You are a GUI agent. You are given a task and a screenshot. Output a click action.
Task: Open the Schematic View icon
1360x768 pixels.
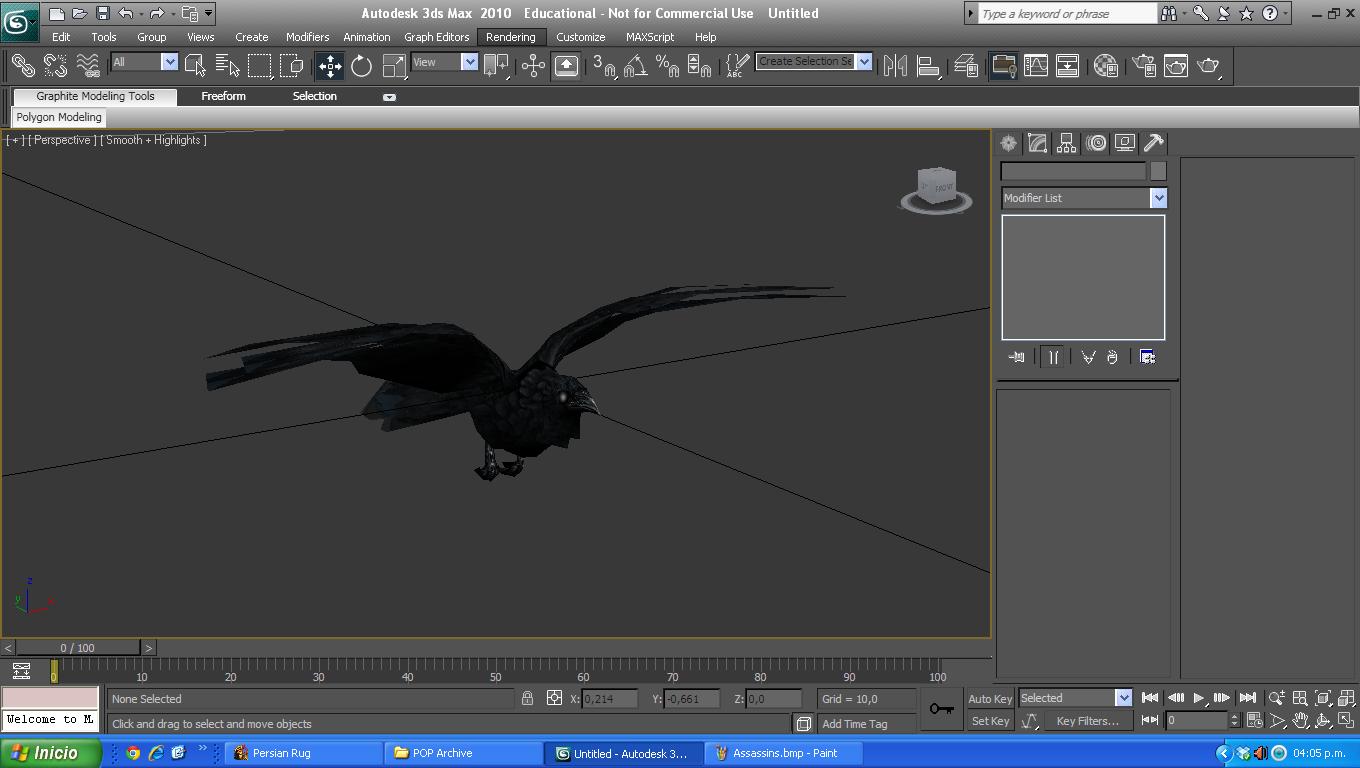pyautogui.click(x=1067, y=66)
